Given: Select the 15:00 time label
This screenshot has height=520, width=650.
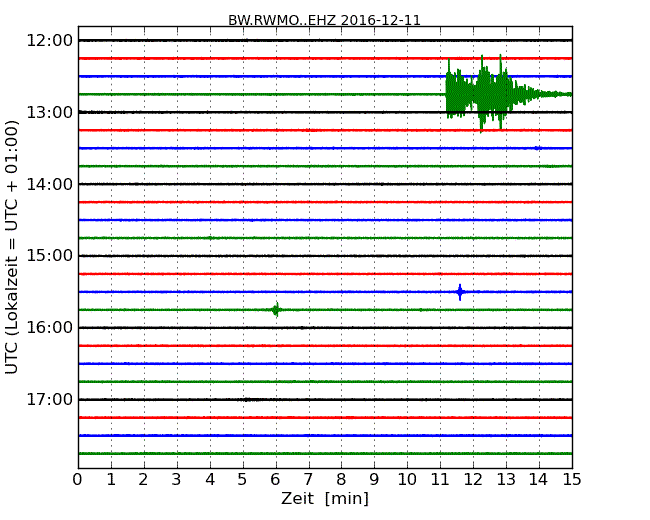Looking at the screenshot, I should tap(50, 256).
